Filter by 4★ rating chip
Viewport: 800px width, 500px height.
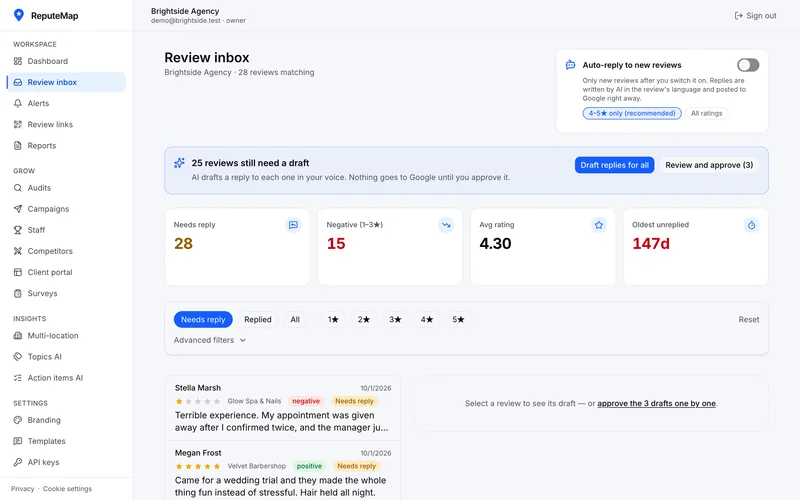point(427,319)
